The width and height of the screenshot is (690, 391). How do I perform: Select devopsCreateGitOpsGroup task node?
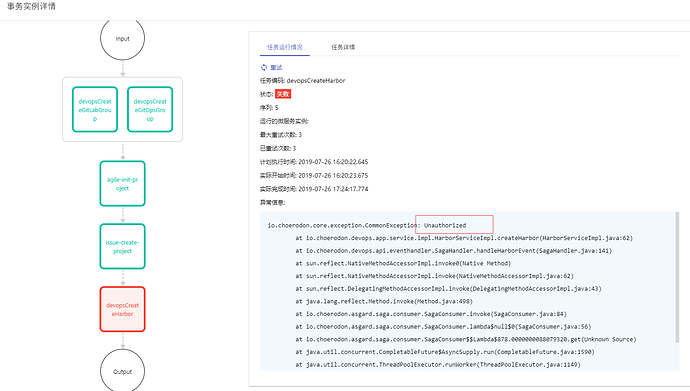point(150,110)
